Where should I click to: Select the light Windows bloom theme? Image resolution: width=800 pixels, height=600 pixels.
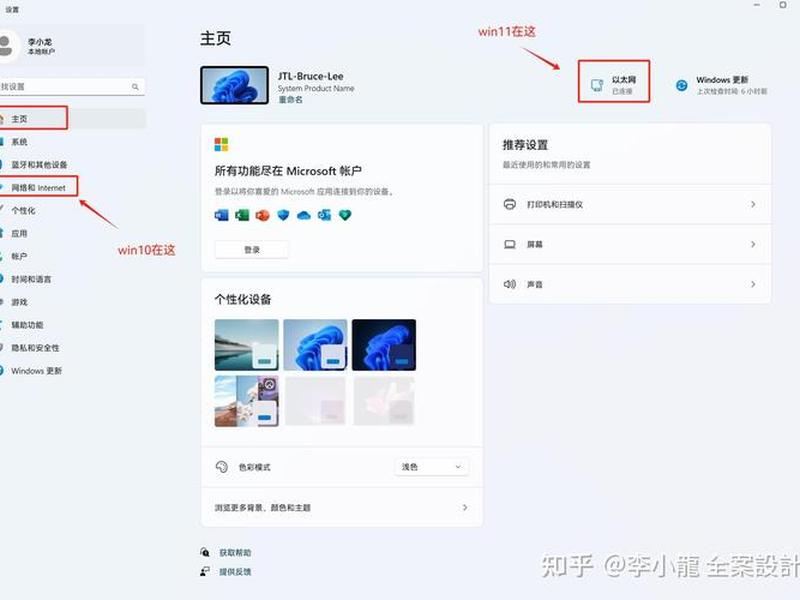[x=315, y=345]
